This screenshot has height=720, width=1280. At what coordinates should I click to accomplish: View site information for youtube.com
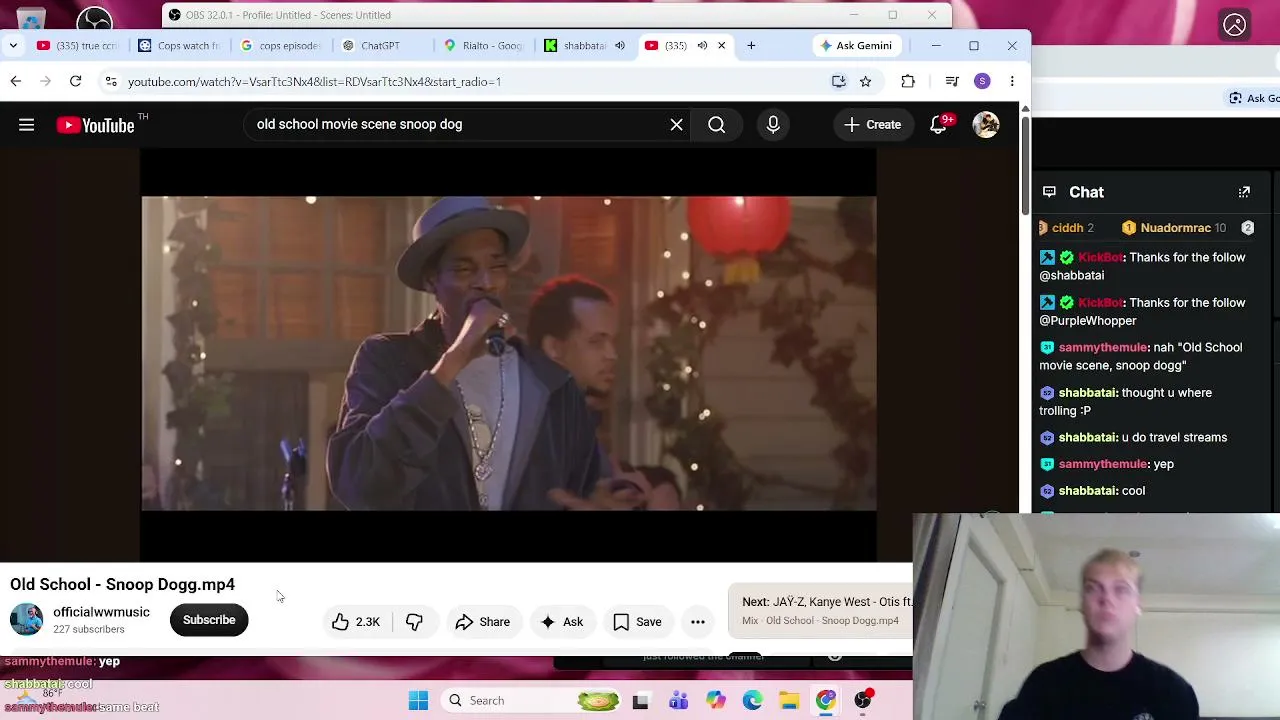coord(111,81)
